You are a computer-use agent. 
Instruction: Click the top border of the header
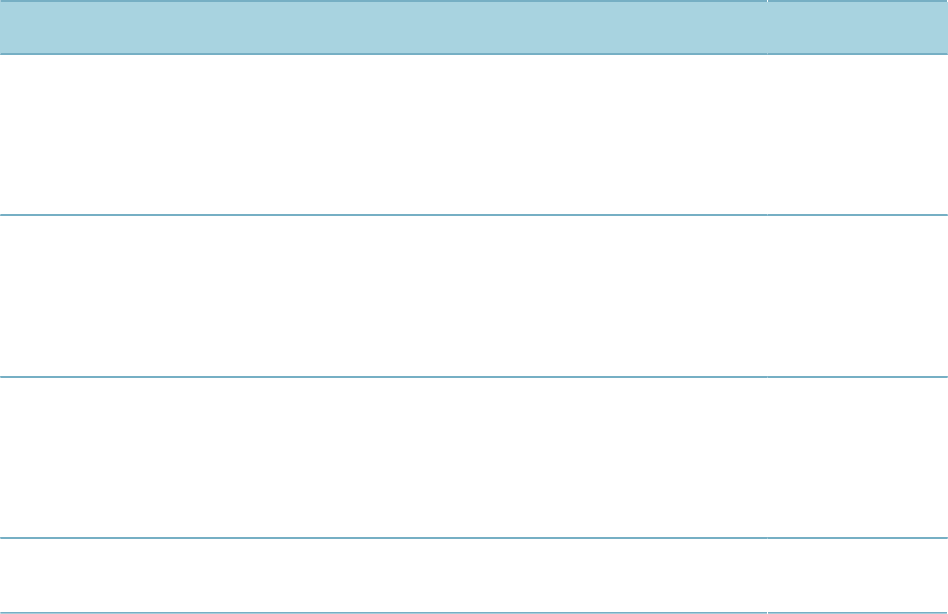(x=474, y=1)
